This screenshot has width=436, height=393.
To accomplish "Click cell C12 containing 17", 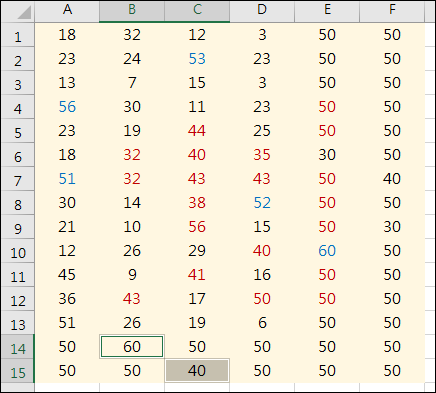I will coord(197,299).
